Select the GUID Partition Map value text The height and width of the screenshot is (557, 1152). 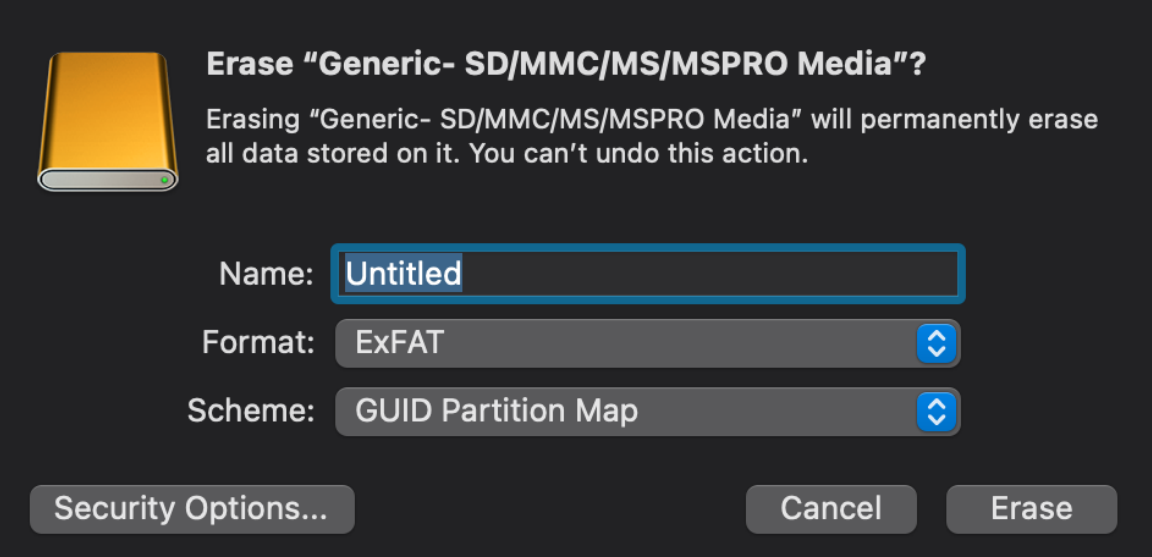point(496,412)
